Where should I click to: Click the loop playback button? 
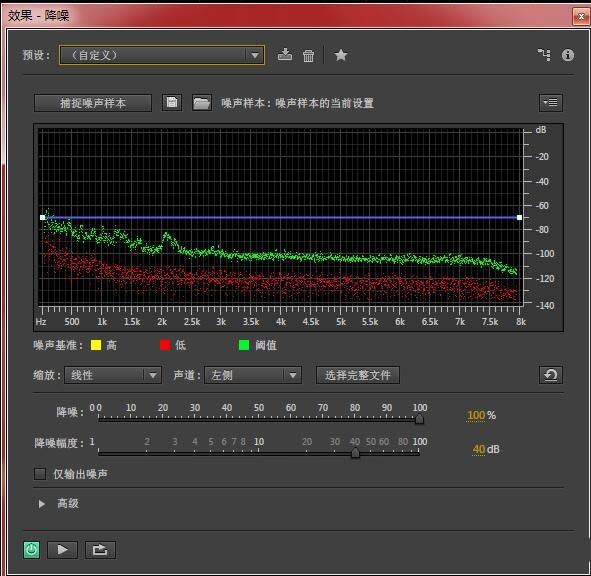point(100,550)
